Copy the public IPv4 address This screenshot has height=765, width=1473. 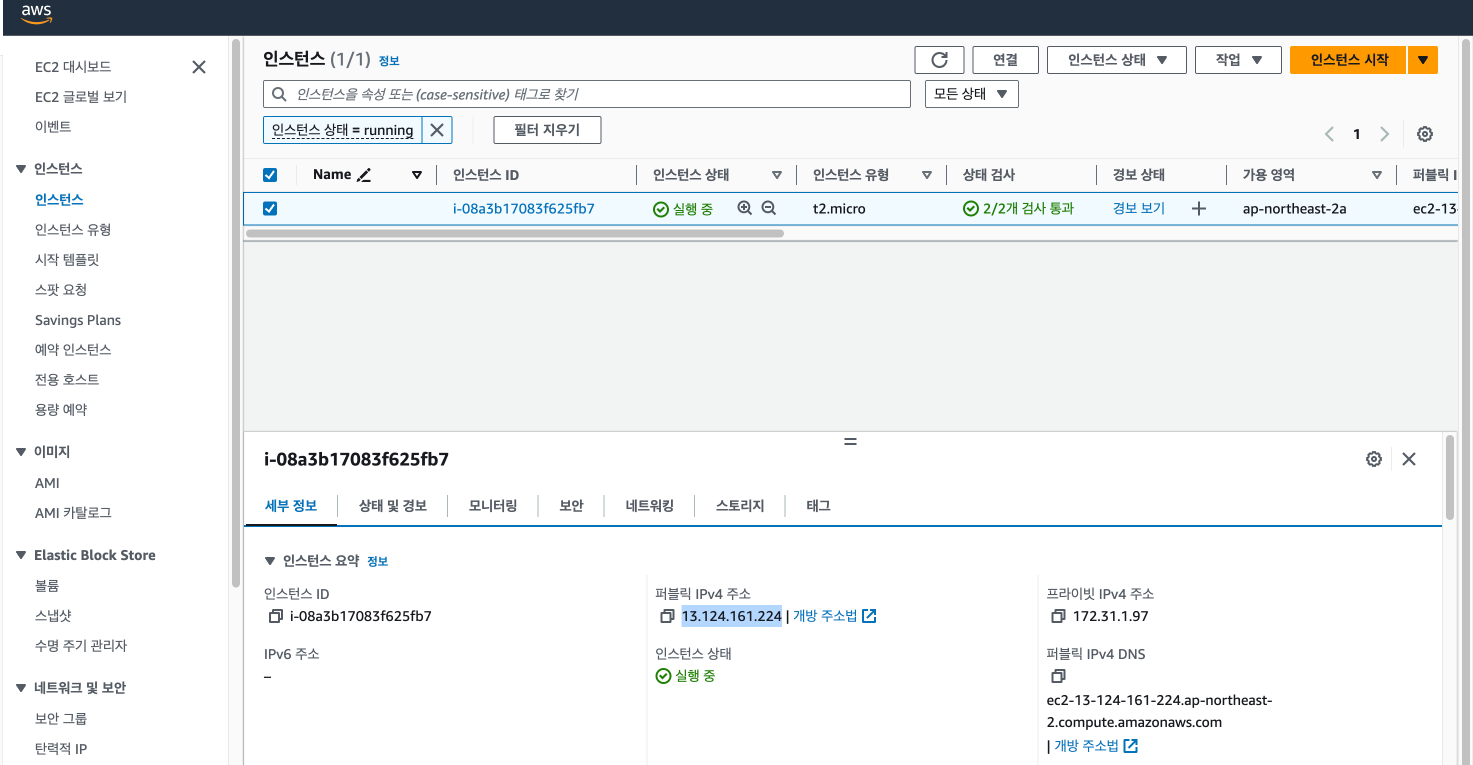point(667,617)
